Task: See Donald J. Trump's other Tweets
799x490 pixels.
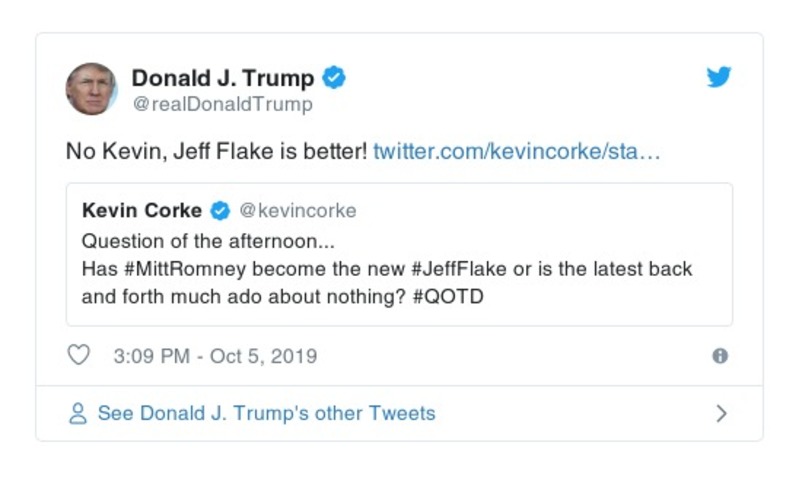Action: 266,413
